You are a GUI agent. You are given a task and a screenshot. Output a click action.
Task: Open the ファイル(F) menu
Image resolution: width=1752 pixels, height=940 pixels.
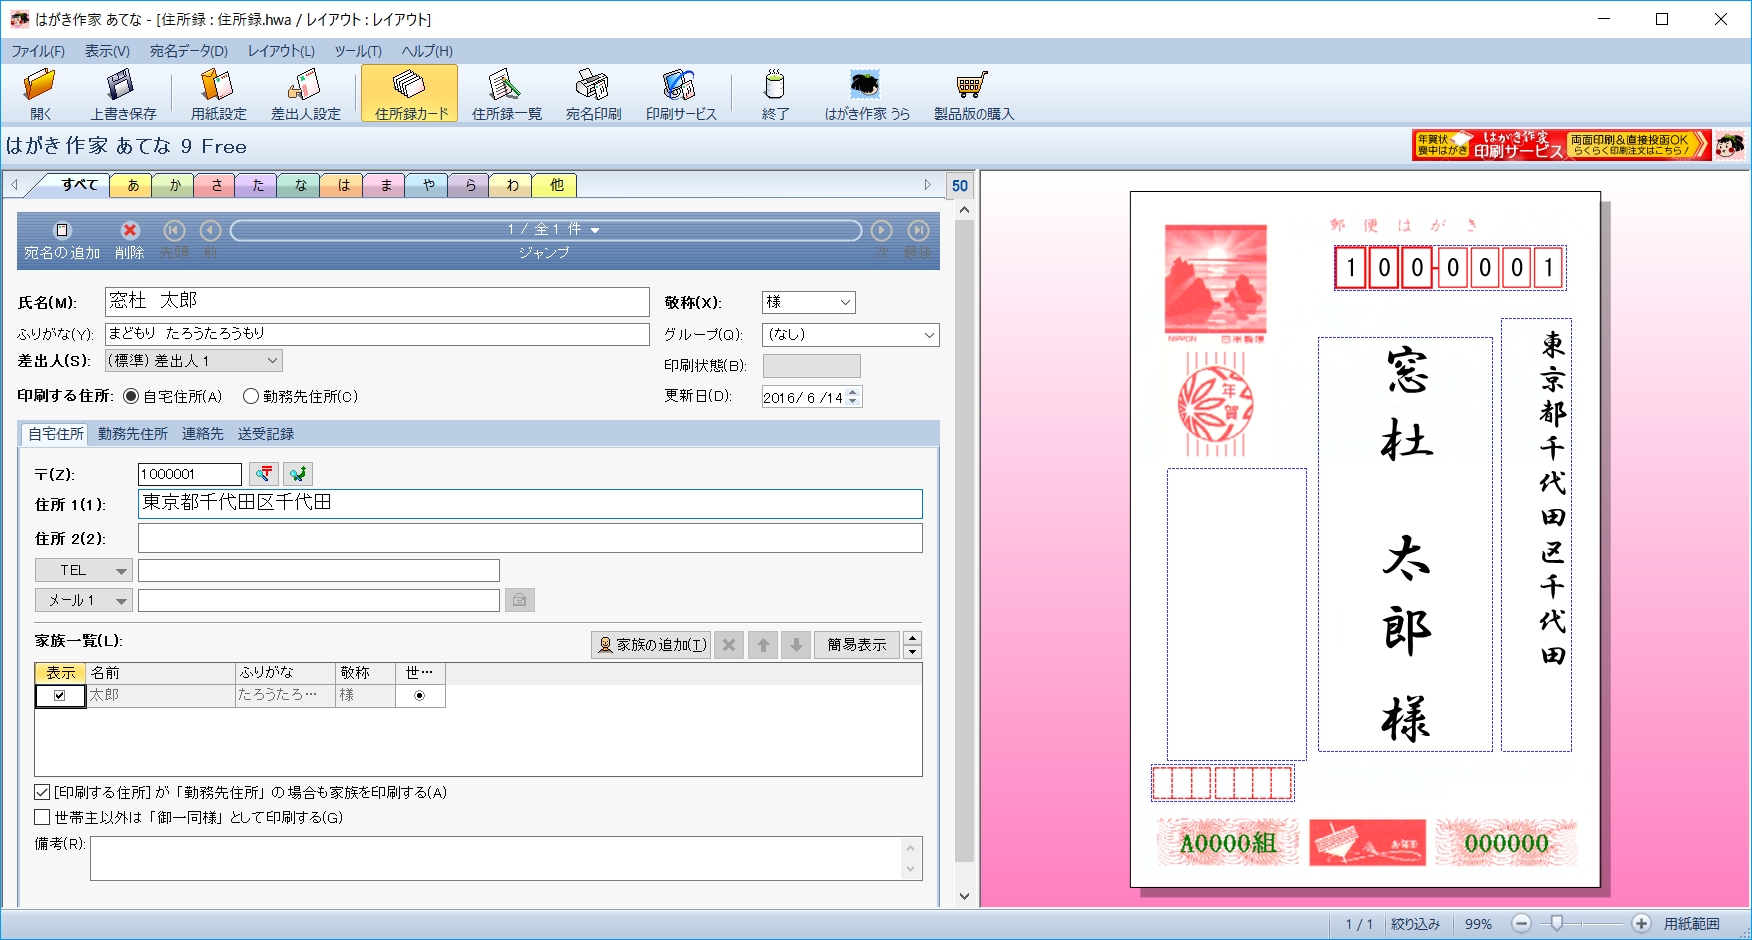38,51
